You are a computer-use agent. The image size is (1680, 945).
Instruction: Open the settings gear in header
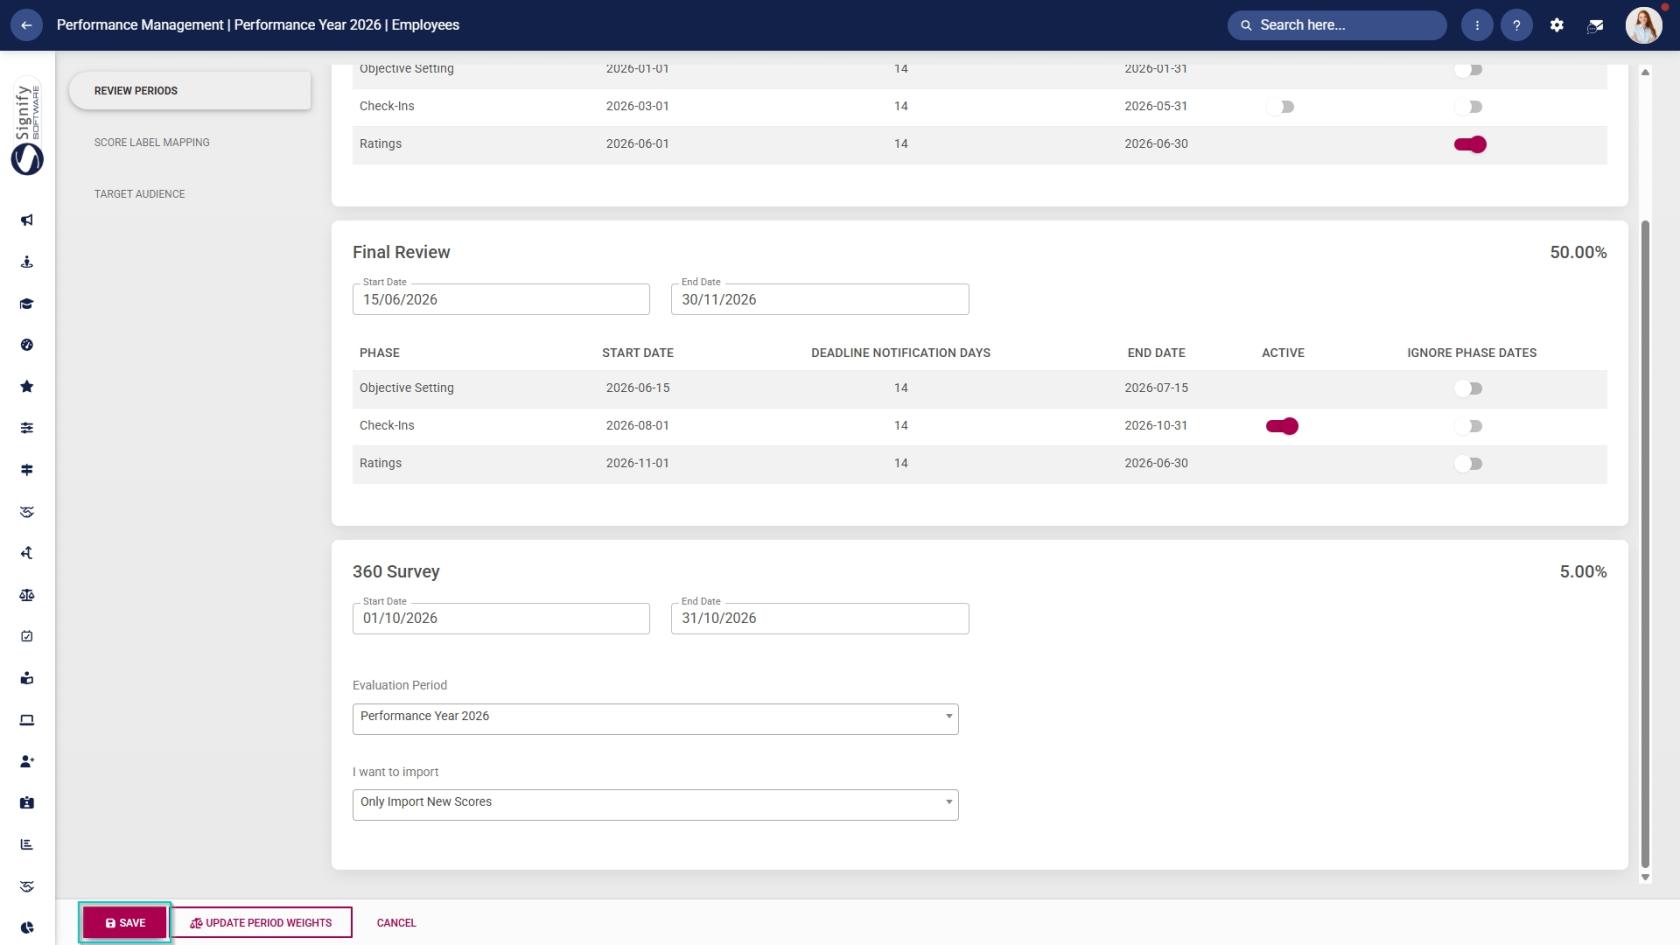pos(1557,25)
